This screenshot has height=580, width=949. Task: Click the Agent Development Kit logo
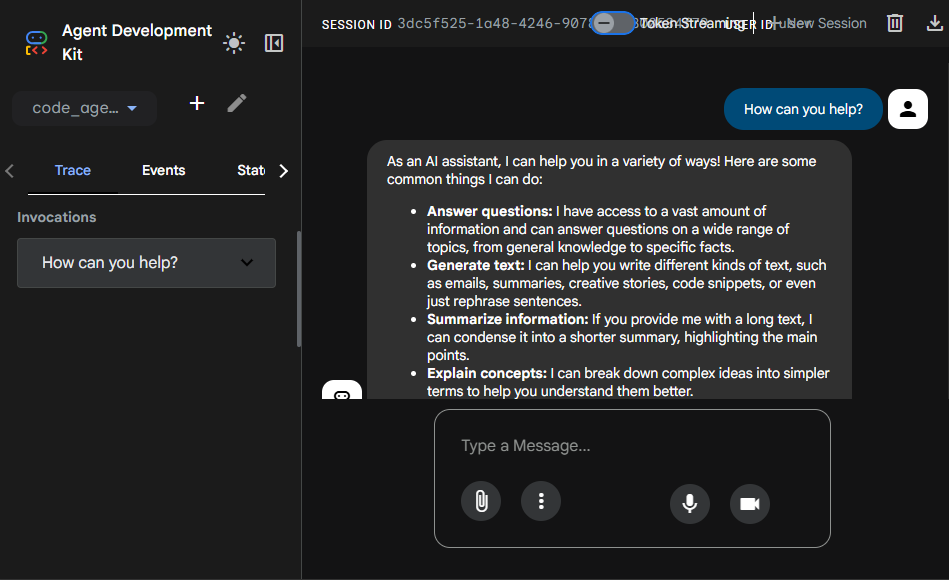36,42
